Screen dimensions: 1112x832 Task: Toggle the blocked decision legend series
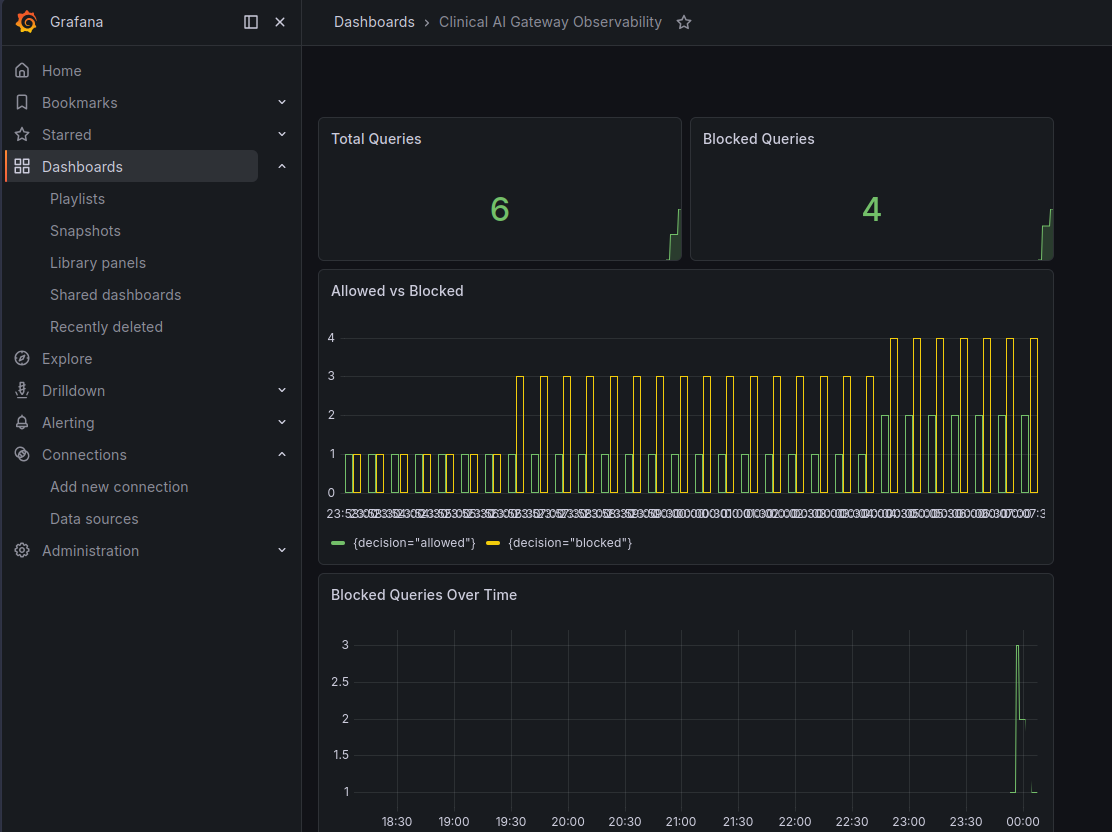pyautogui.click(x=559, y=543)
